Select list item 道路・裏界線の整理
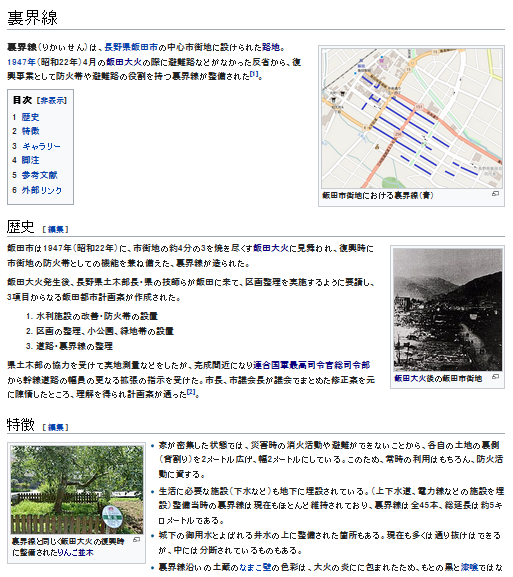Image resolution: width=513 pixels, height=577 pixels. click(74, 346)
